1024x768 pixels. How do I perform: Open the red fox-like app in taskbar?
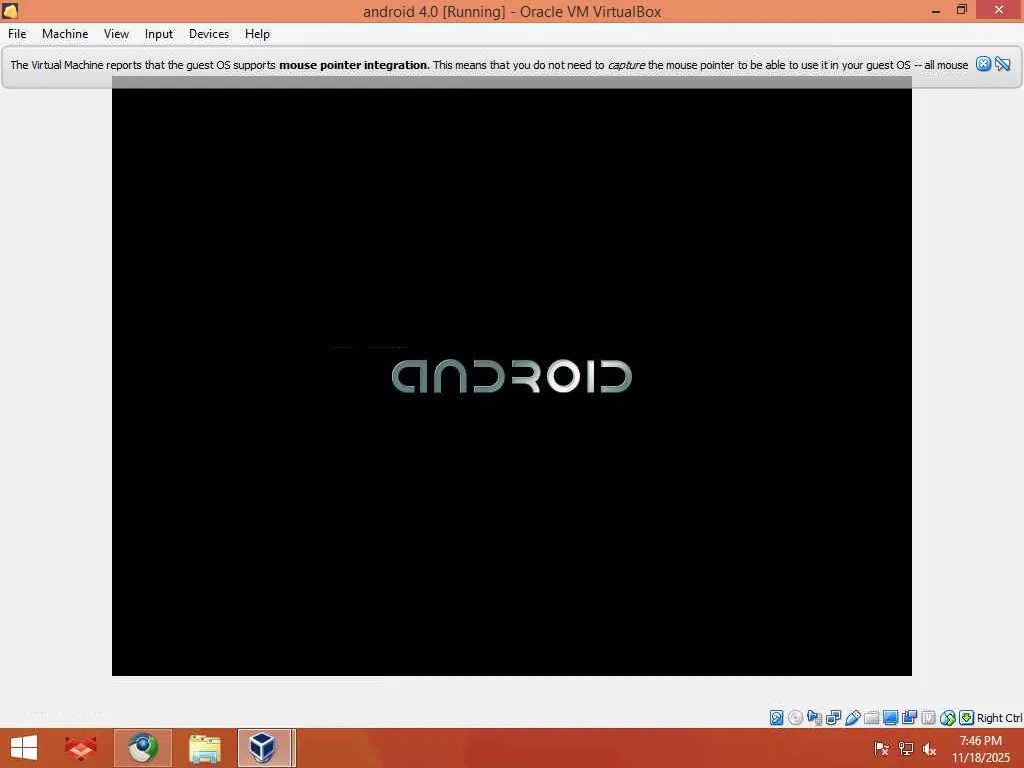point(81,748)
